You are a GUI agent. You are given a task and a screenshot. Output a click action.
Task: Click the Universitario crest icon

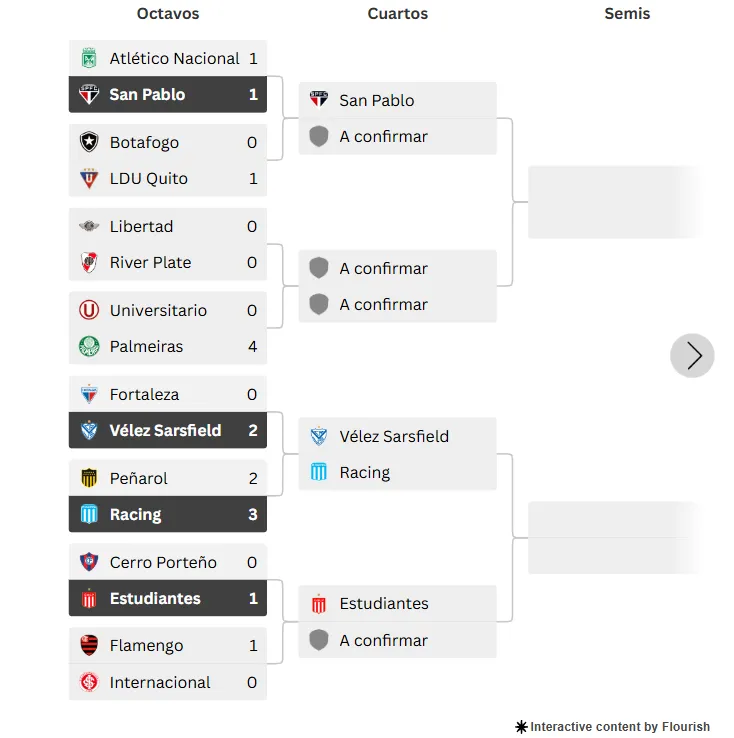89,310
